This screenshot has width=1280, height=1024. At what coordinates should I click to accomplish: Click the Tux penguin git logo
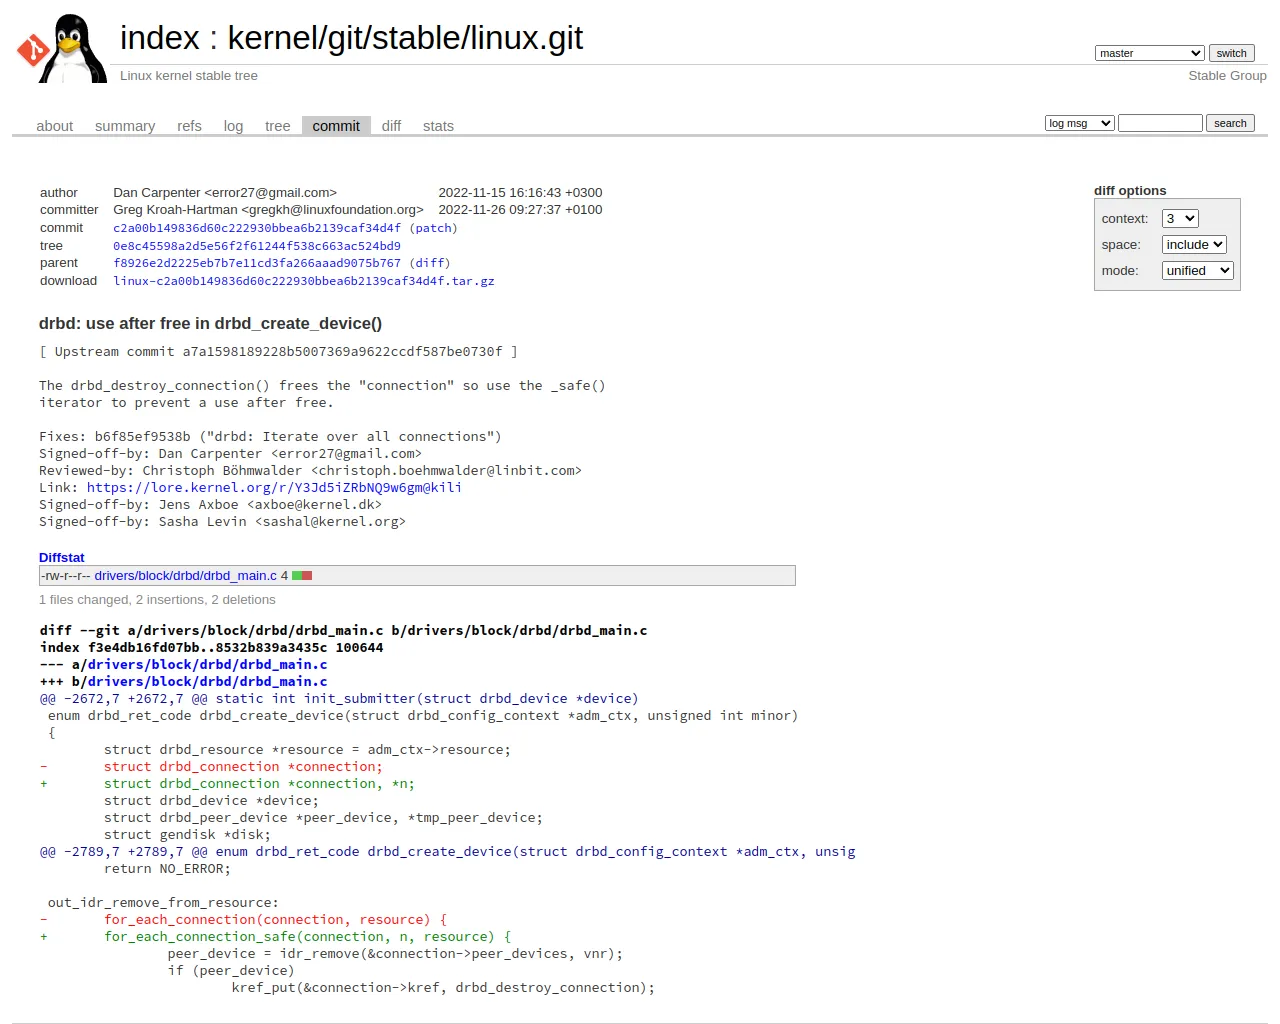(x=62, y=48)
